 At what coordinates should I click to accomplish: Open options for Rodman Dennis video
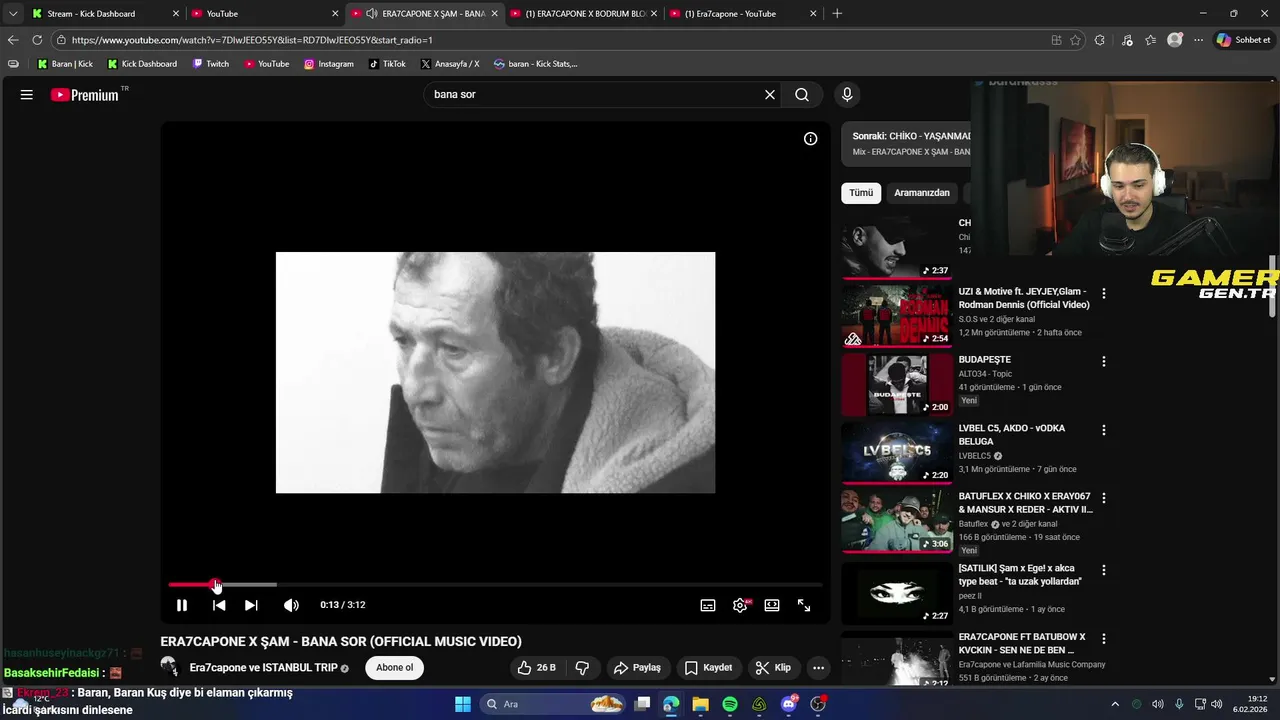[x=1104, y=294]
